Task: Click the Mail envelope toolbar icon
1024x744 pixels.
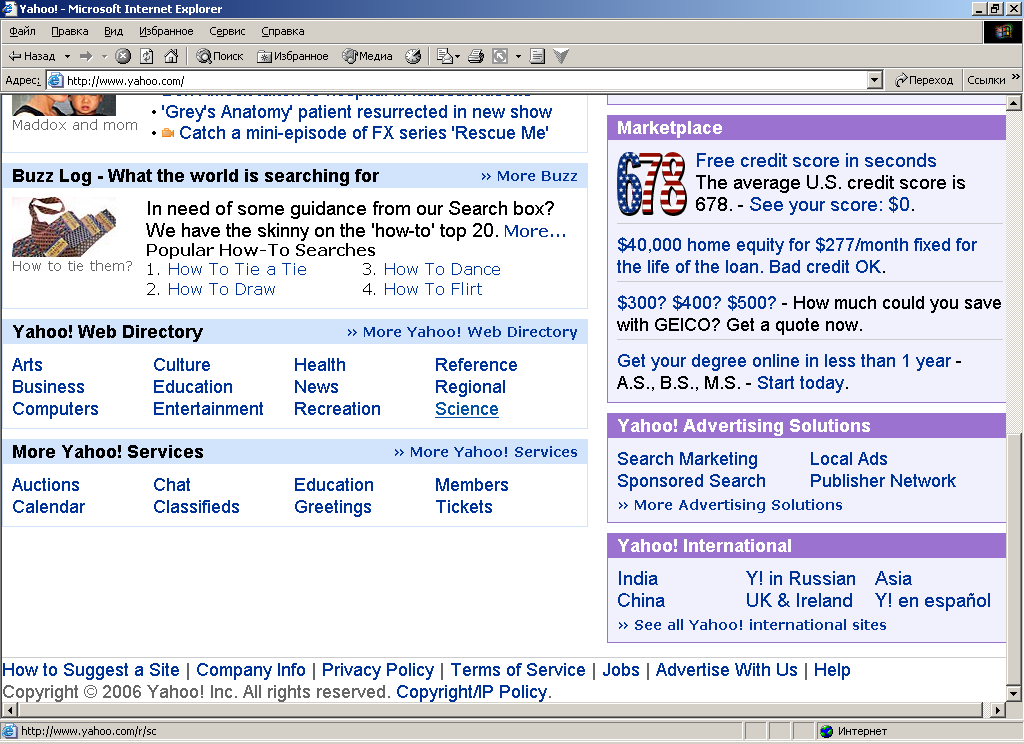Action: pos(445,56)
